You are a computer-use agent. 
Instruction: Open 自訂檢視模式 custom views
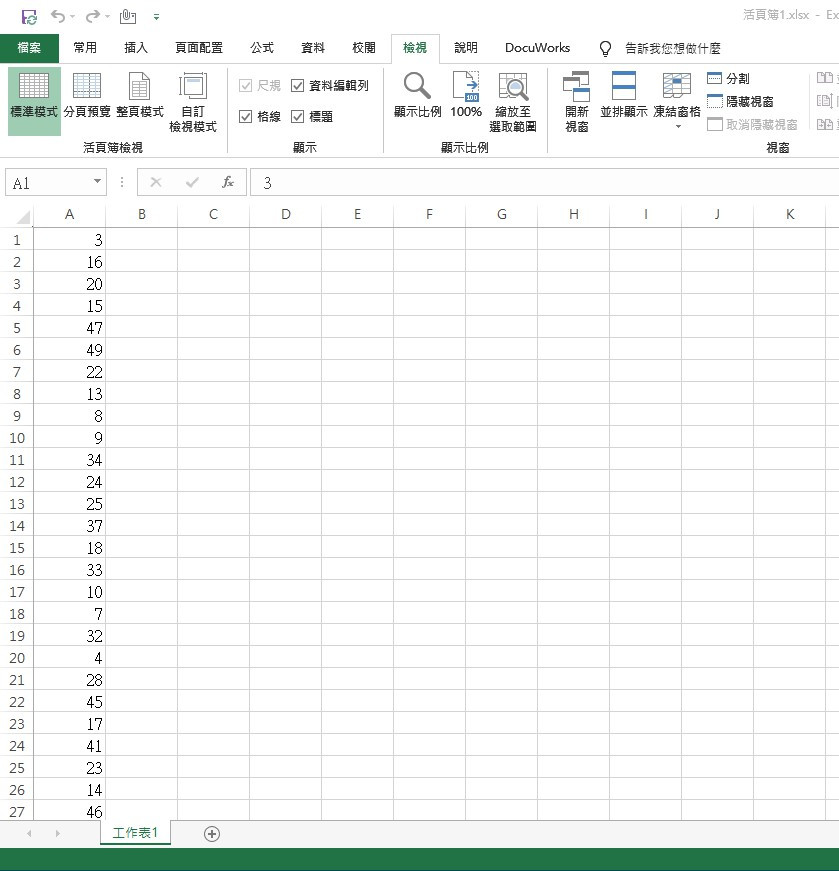click(x=193, y=102)
